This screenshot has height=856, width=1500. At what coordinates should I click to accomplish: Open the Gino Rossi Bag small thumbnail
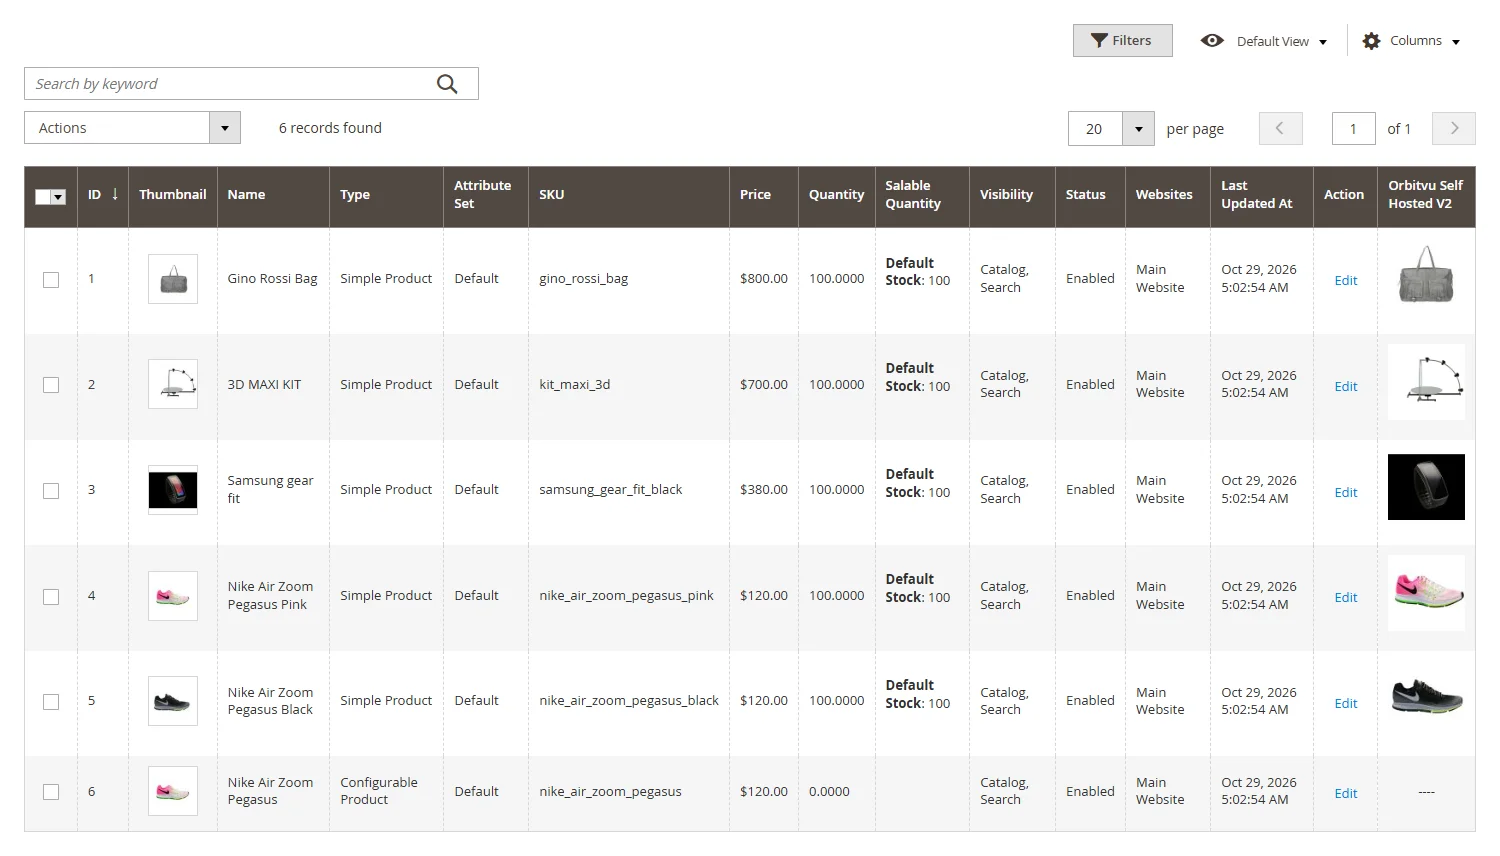coord(173,279)
